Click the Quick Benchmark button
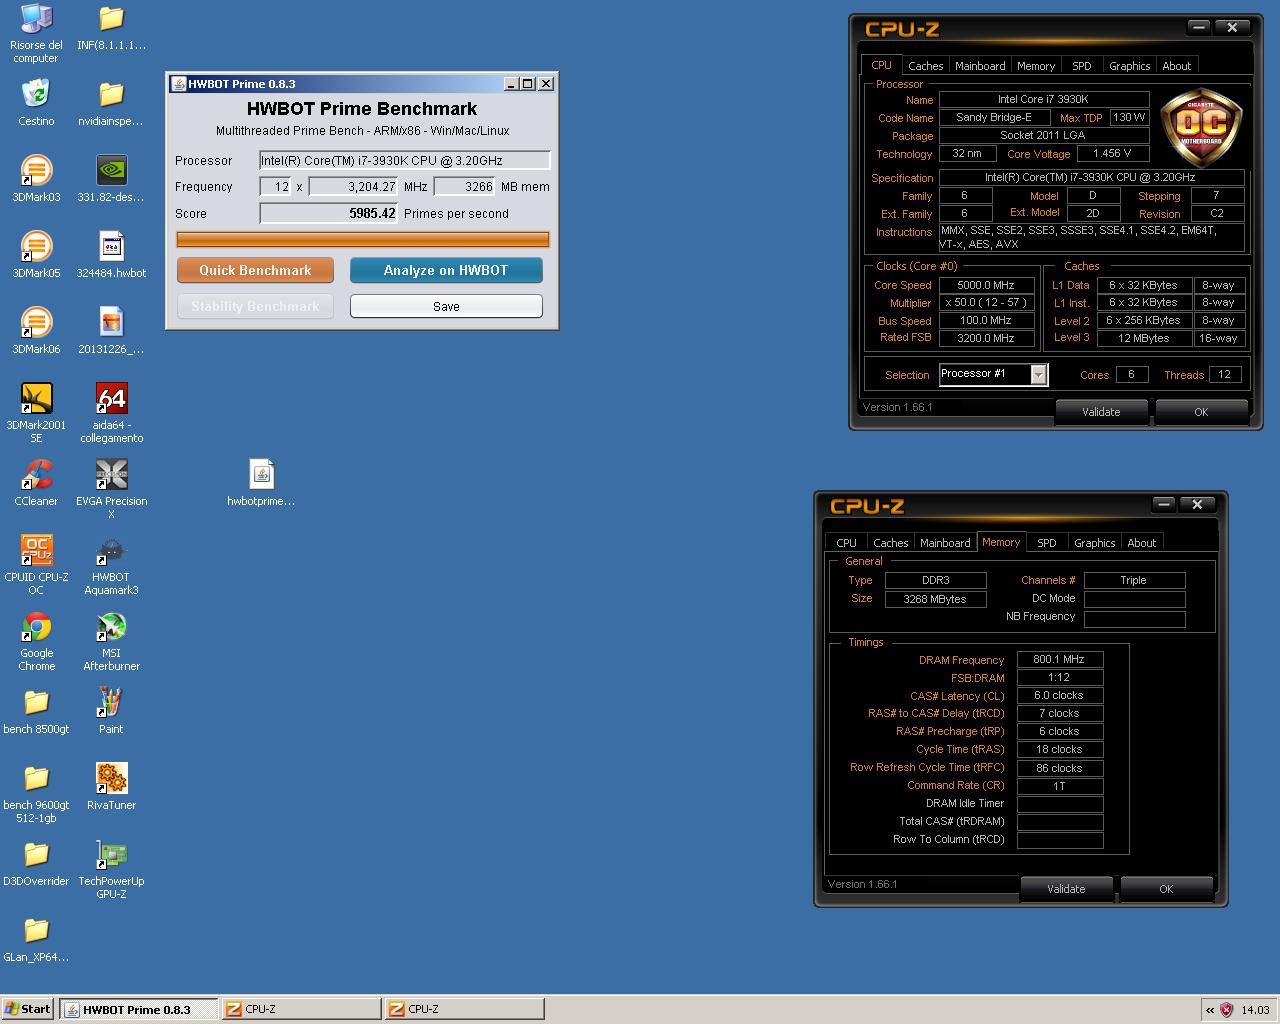1280x1024 pixels. 255,270
